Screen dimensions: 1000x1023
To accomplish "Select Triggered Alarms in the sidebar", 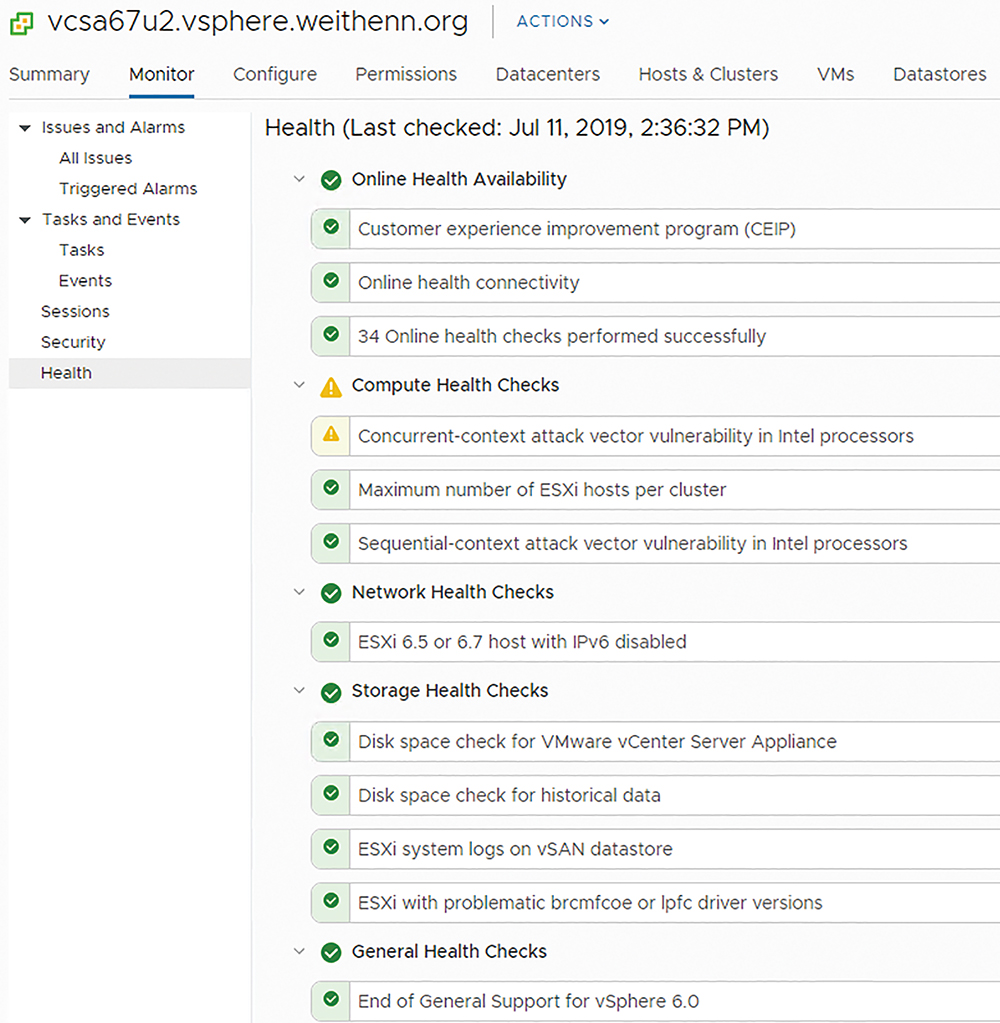I will click(128, 189).
